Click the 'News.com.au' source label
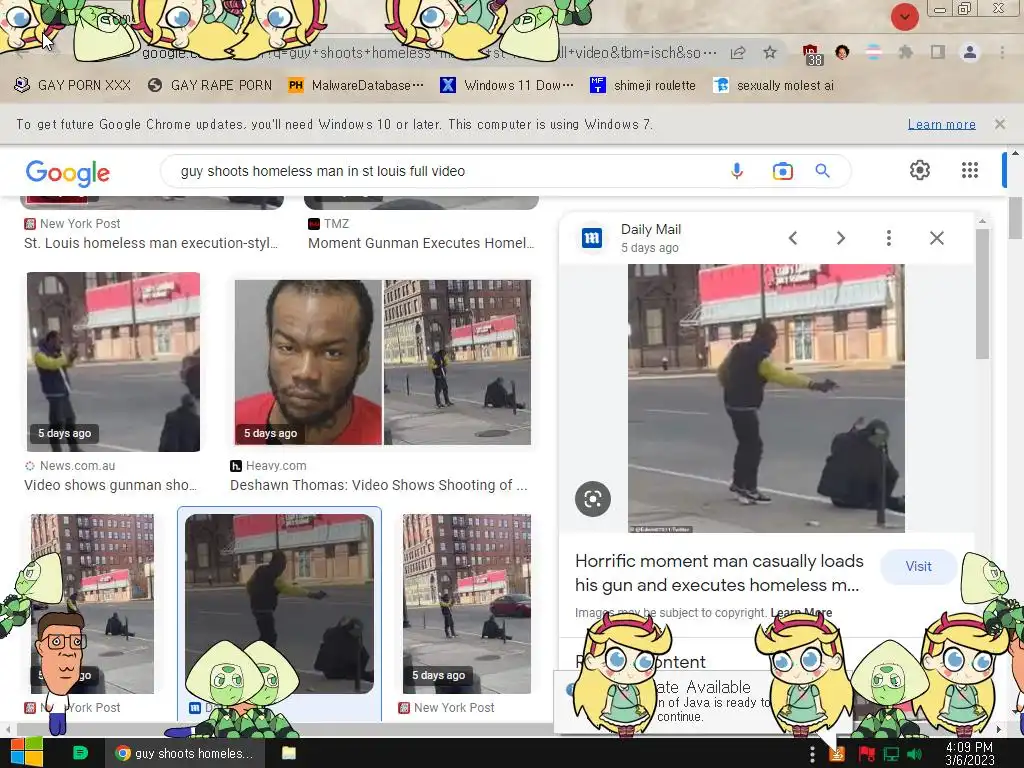The image size is (1024, 768). pos(78,466)
